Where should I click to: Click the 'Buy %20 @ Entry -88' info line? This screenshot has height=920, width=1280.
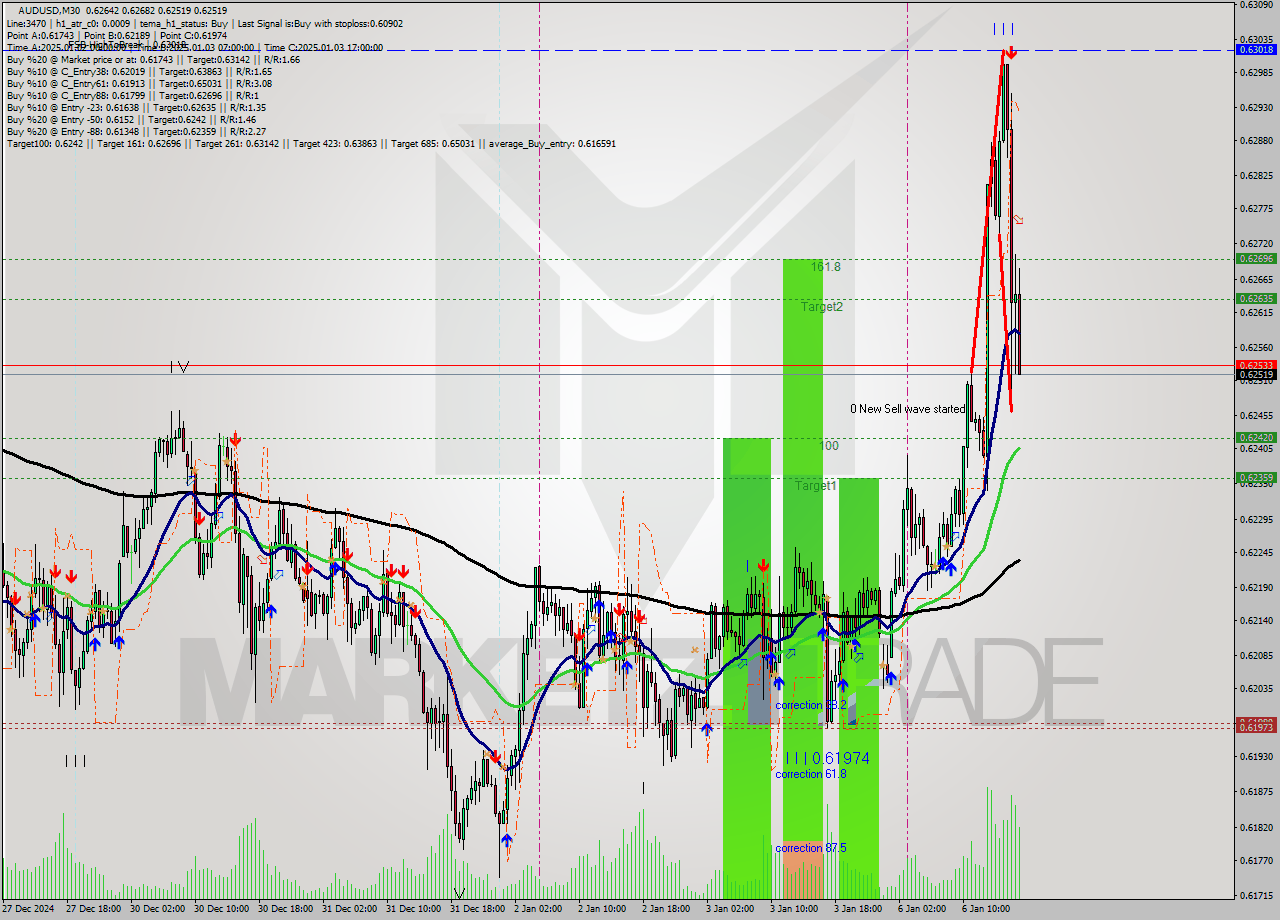tap(136, 131)
